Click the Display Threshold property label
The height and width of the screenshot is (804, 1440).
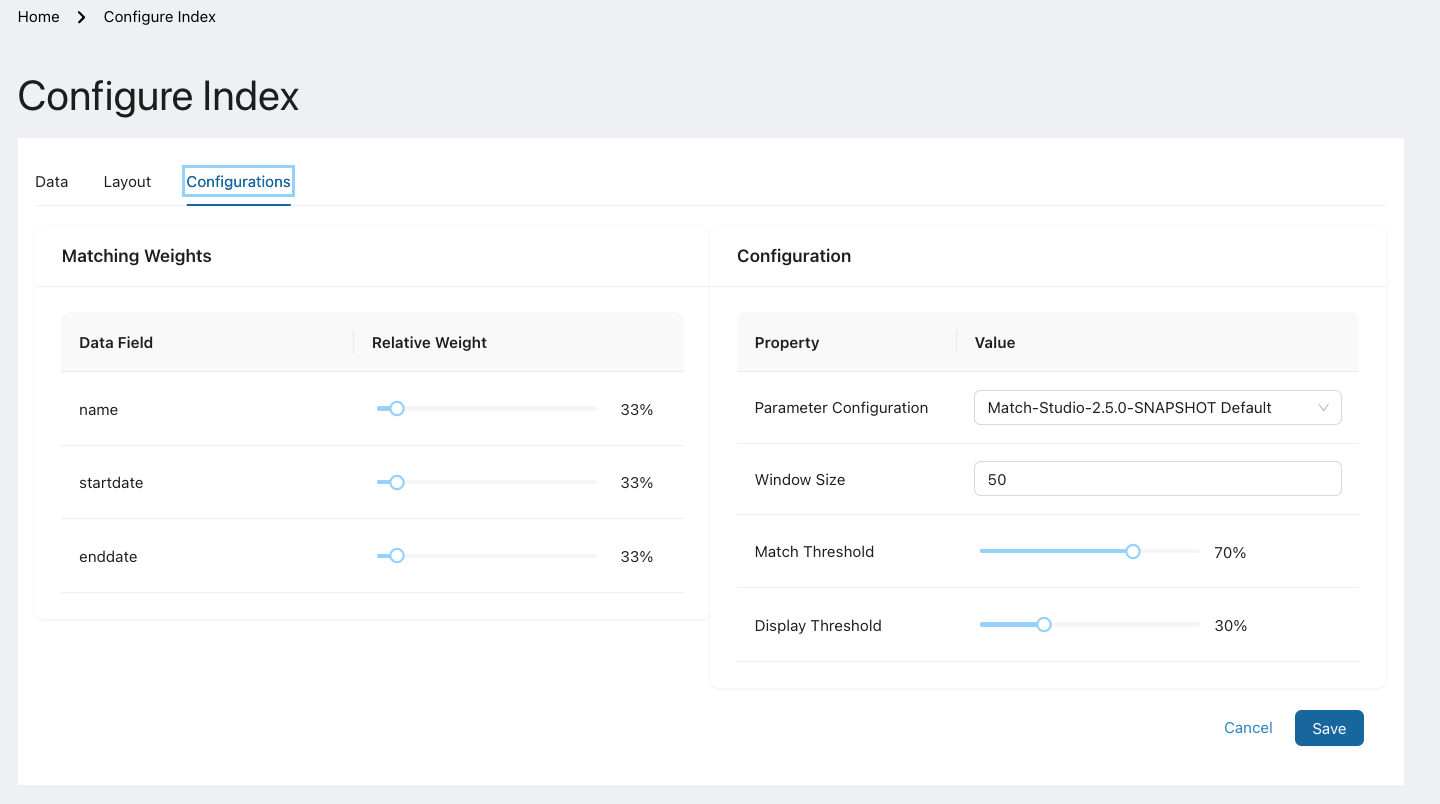click(818, 625)
